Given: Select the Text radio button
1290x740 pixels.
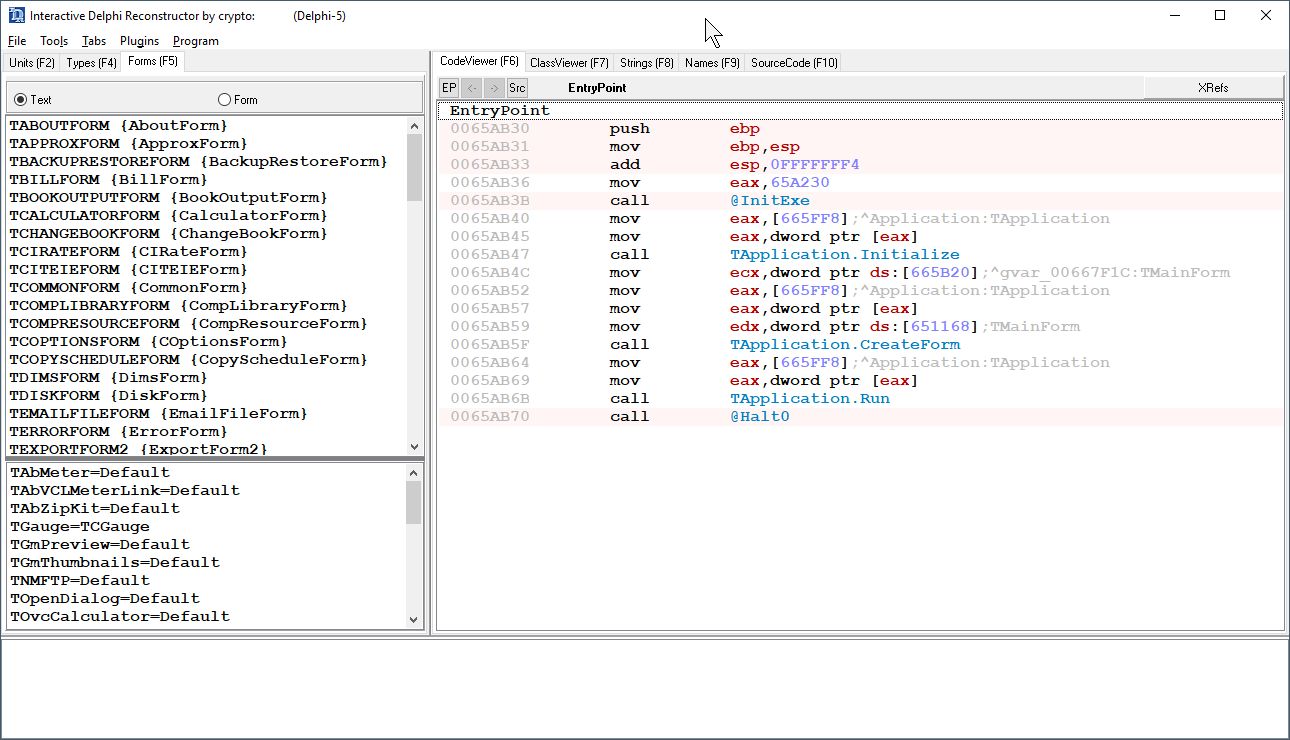Looking at the screenshot, I should click(x=20, y=99).
